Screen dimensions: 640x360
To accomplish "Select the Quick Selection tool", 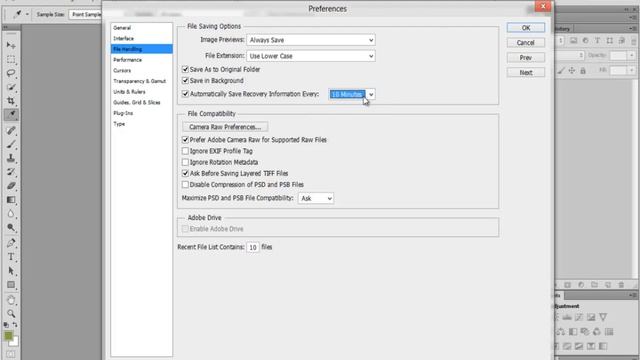I will coord(11,87).
